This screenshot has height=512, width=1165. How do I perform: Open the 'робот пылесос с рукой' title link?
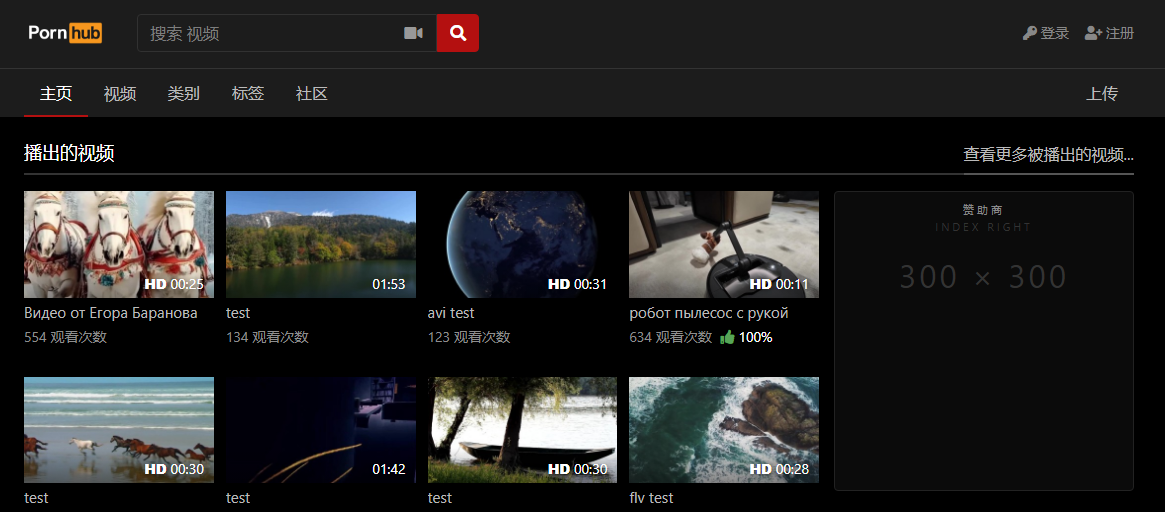coord(708,313)
